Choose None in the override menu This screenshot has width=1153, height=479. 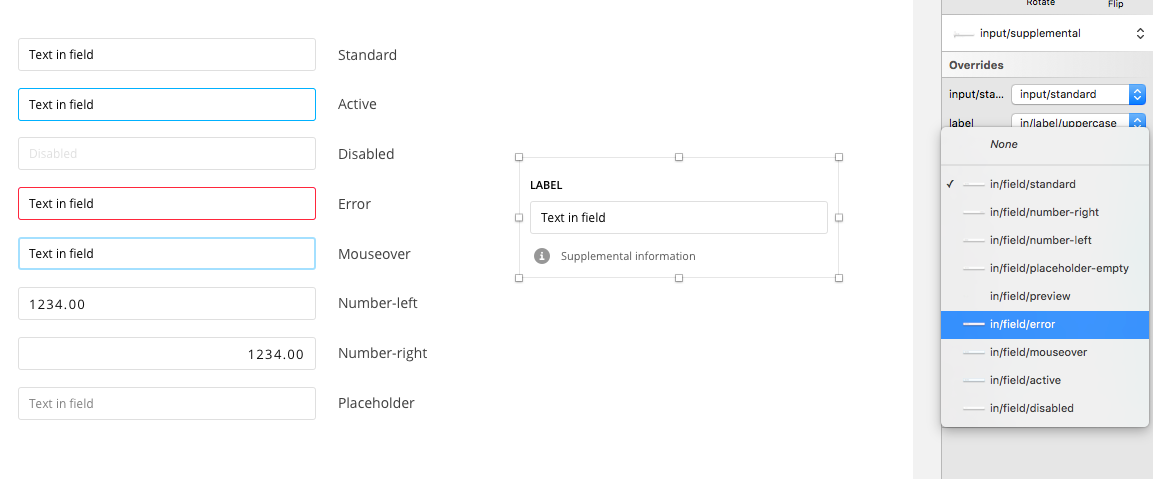point(1004,144)
